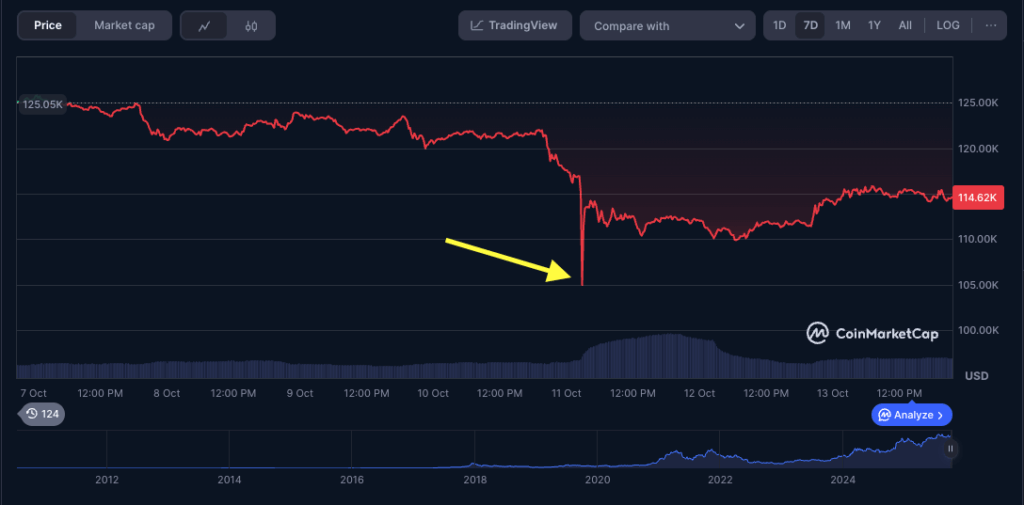Image resolution: width=1024 pixels, height=505 pixels.
Task: Click the 114.62K current price label
Action: click(977, 198)
